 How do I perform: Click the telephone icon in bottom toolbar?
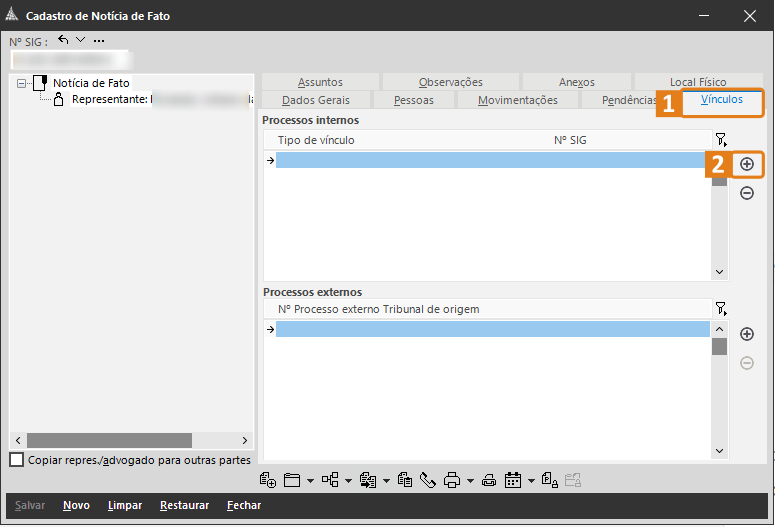428,480
